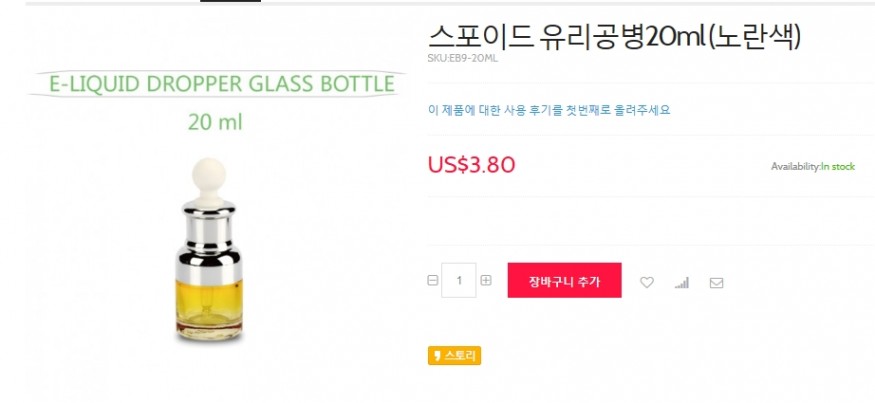Email a friend via envelope icon

click(716, 282)
